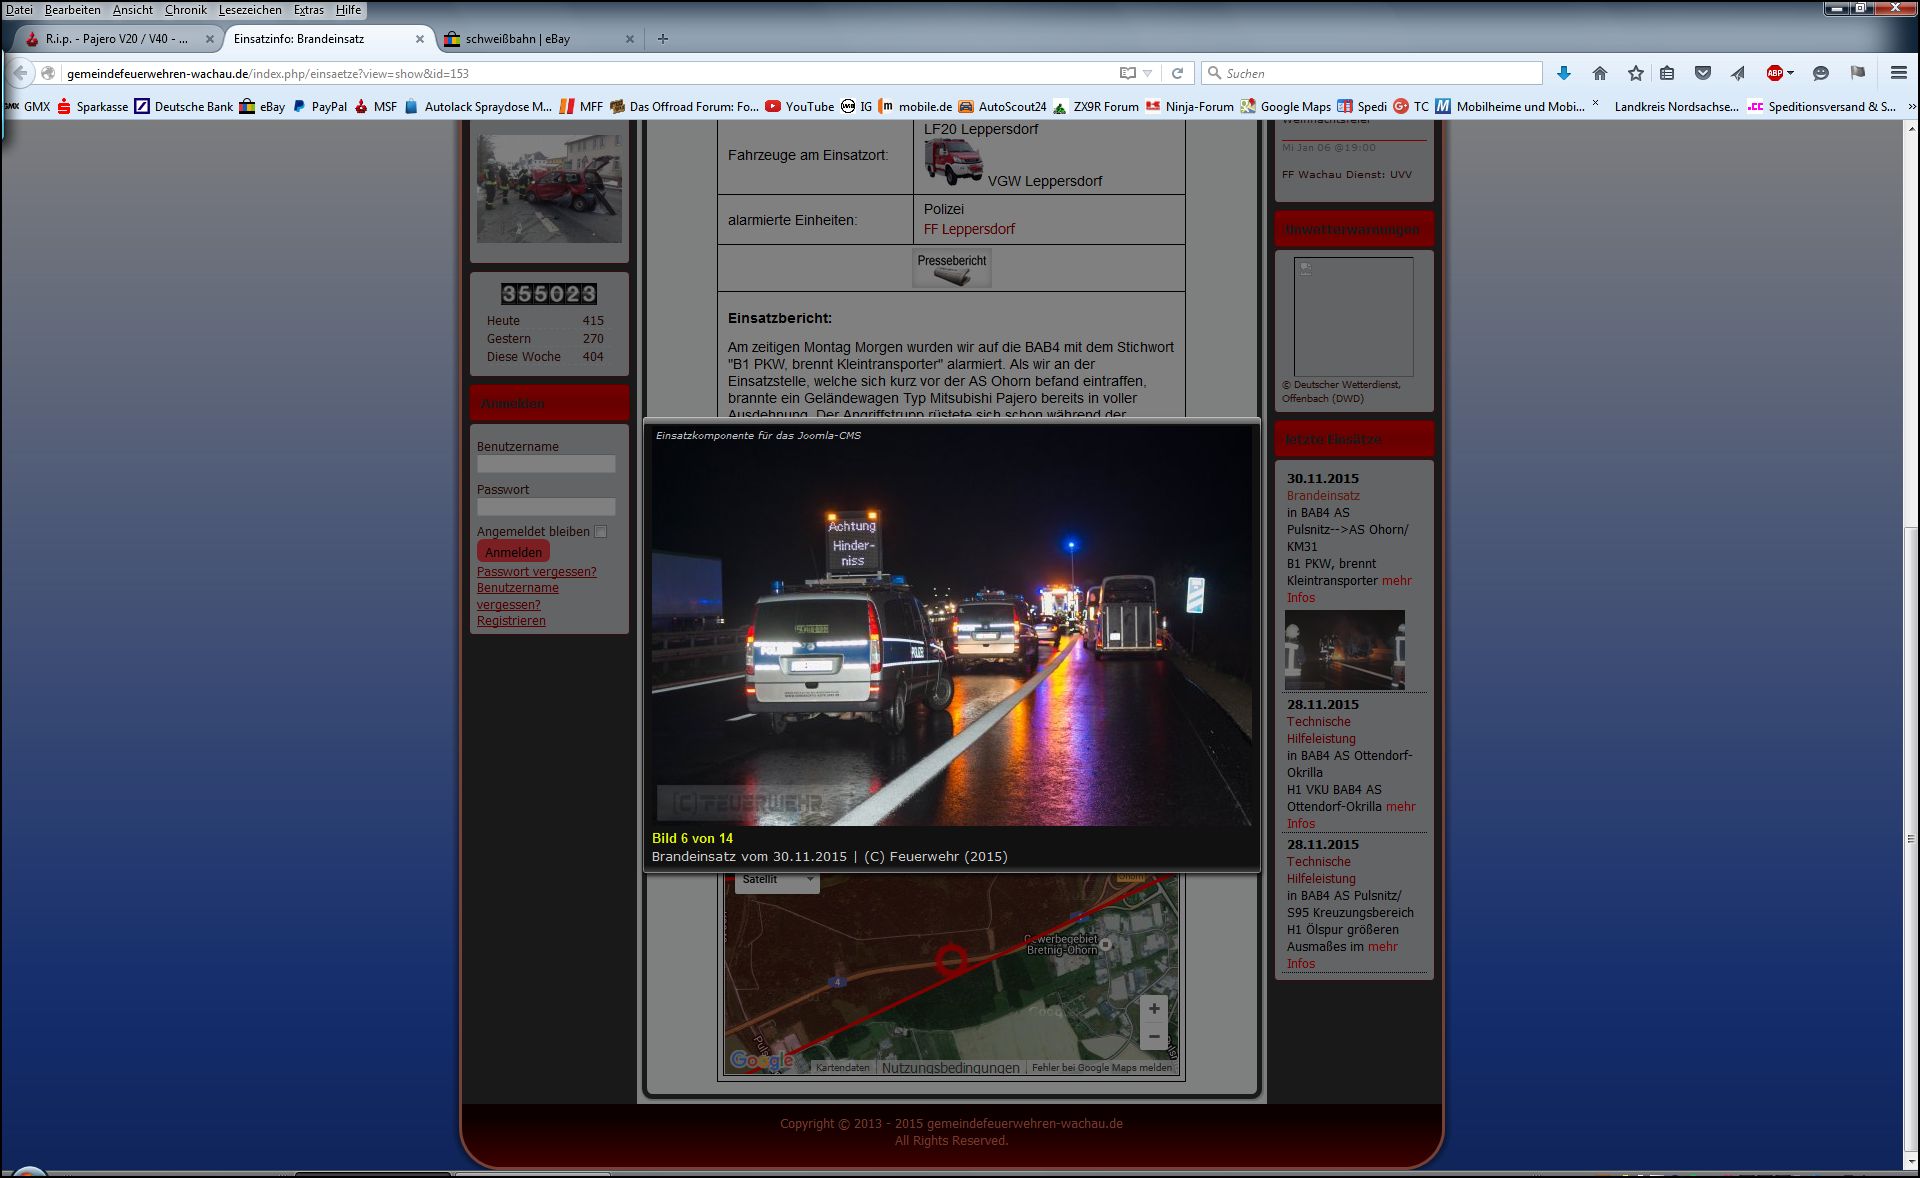Zoom in on the Google map

pyautogui.click(x=1153, y=1008)
